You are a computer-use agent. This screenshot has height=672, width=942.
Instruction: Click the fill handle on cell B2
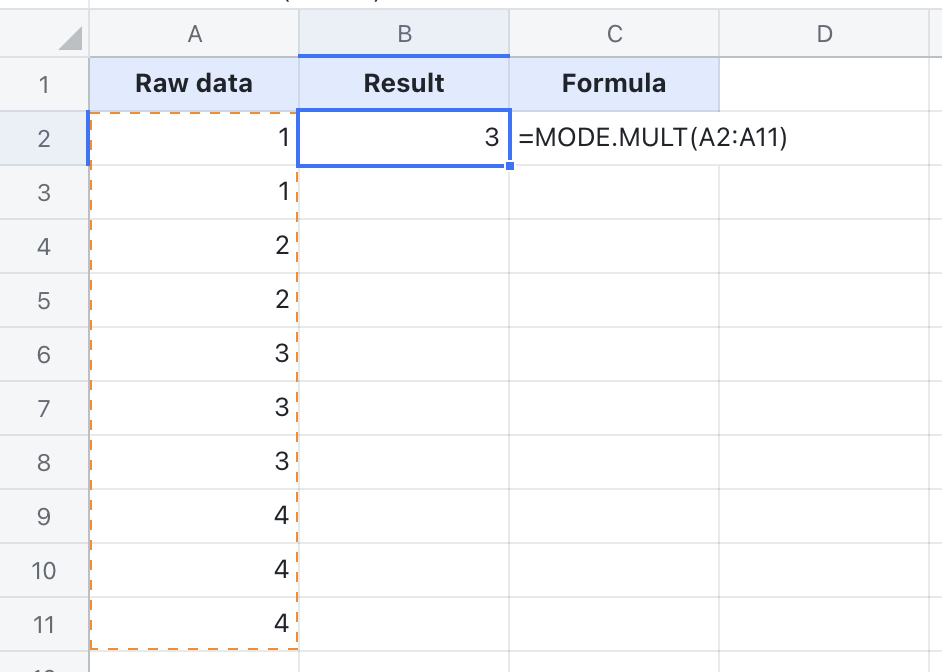[x=509, y=165]
